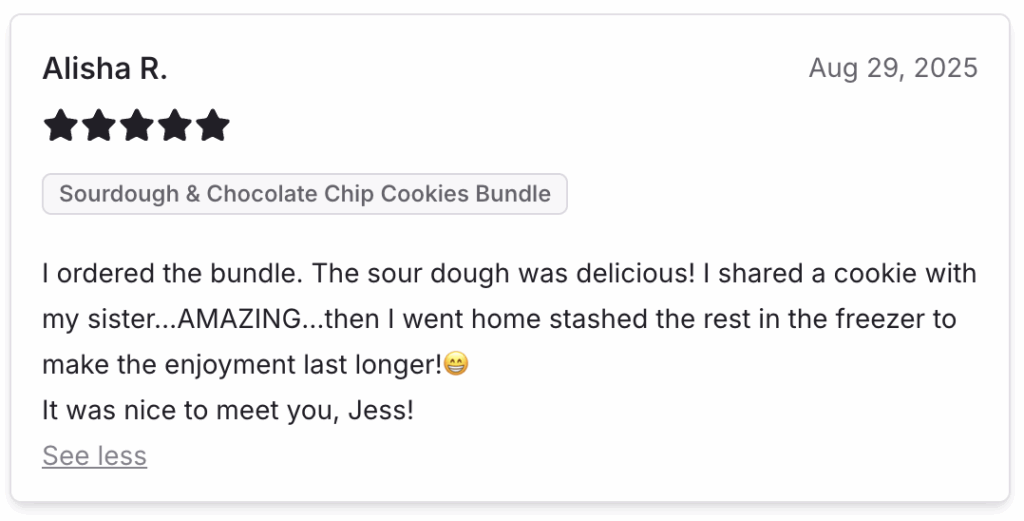Click the grinning emoji in the review
The image size is (1024, 521).
click(x=456, y=366)
